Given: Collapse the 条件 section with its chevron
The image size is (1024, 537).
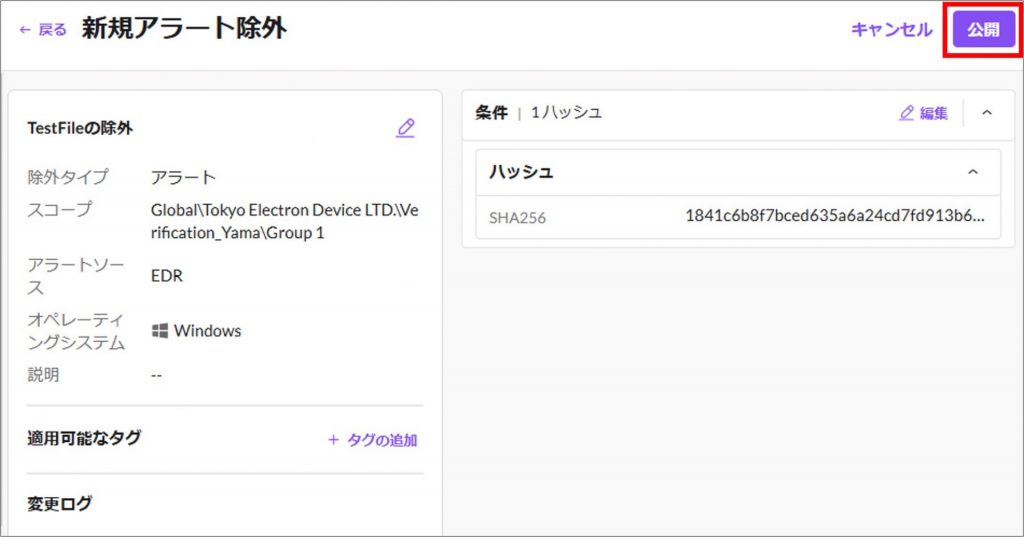Looking at the screenshot, I should pos(987,113).
